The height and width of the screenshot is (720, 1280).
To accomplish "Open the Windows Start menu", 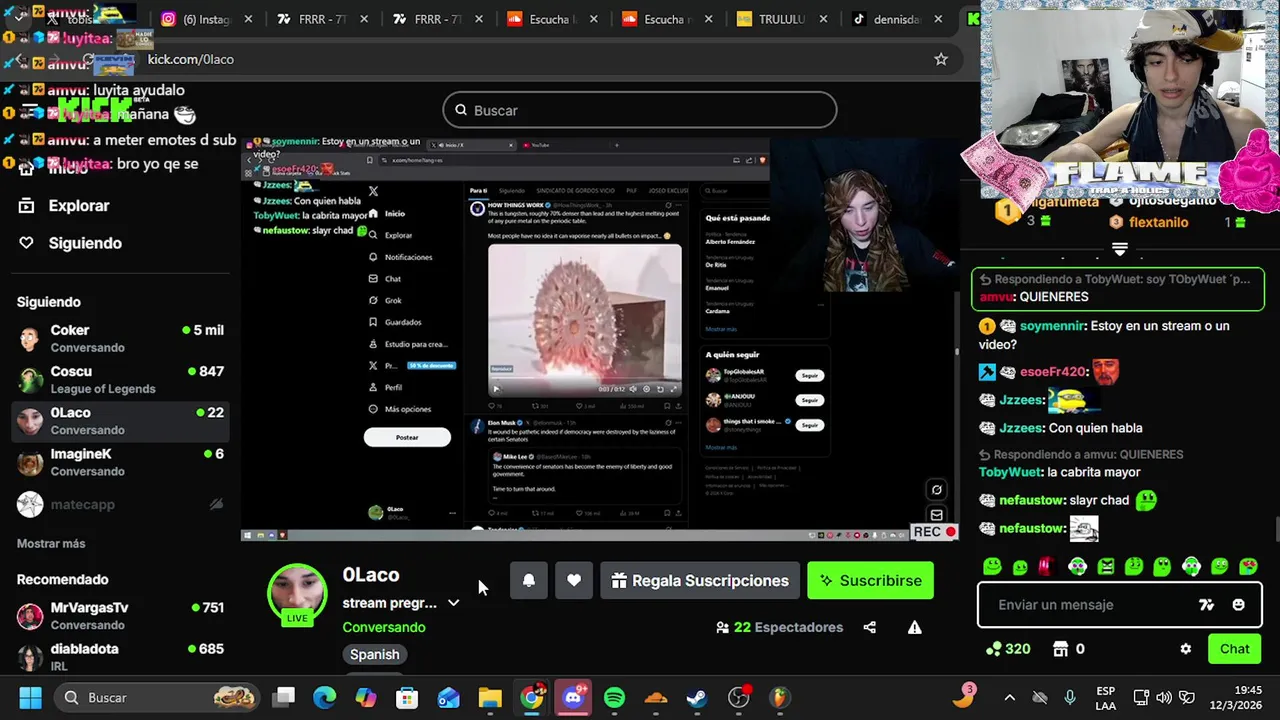I will tap(30, 697).
